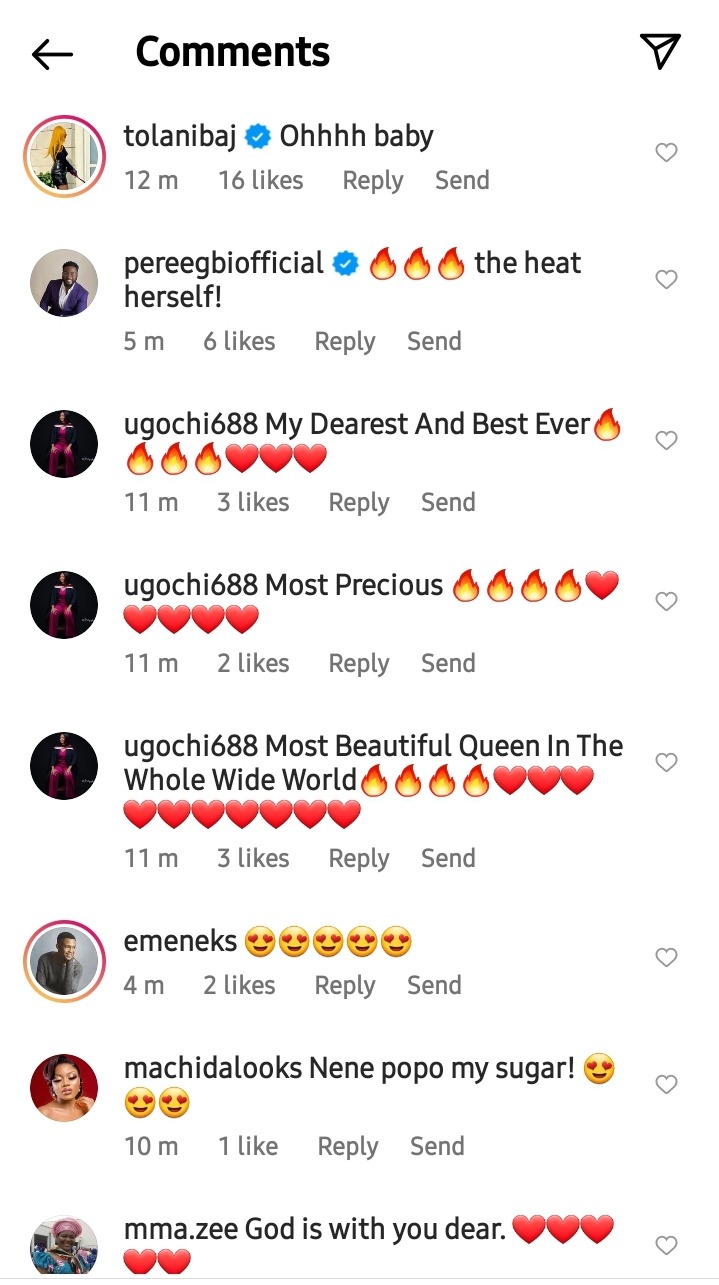This screenshot has height=1285, width=719.
Task: Like tolanibaj's comment with heart icon
Action: [666, 153]
